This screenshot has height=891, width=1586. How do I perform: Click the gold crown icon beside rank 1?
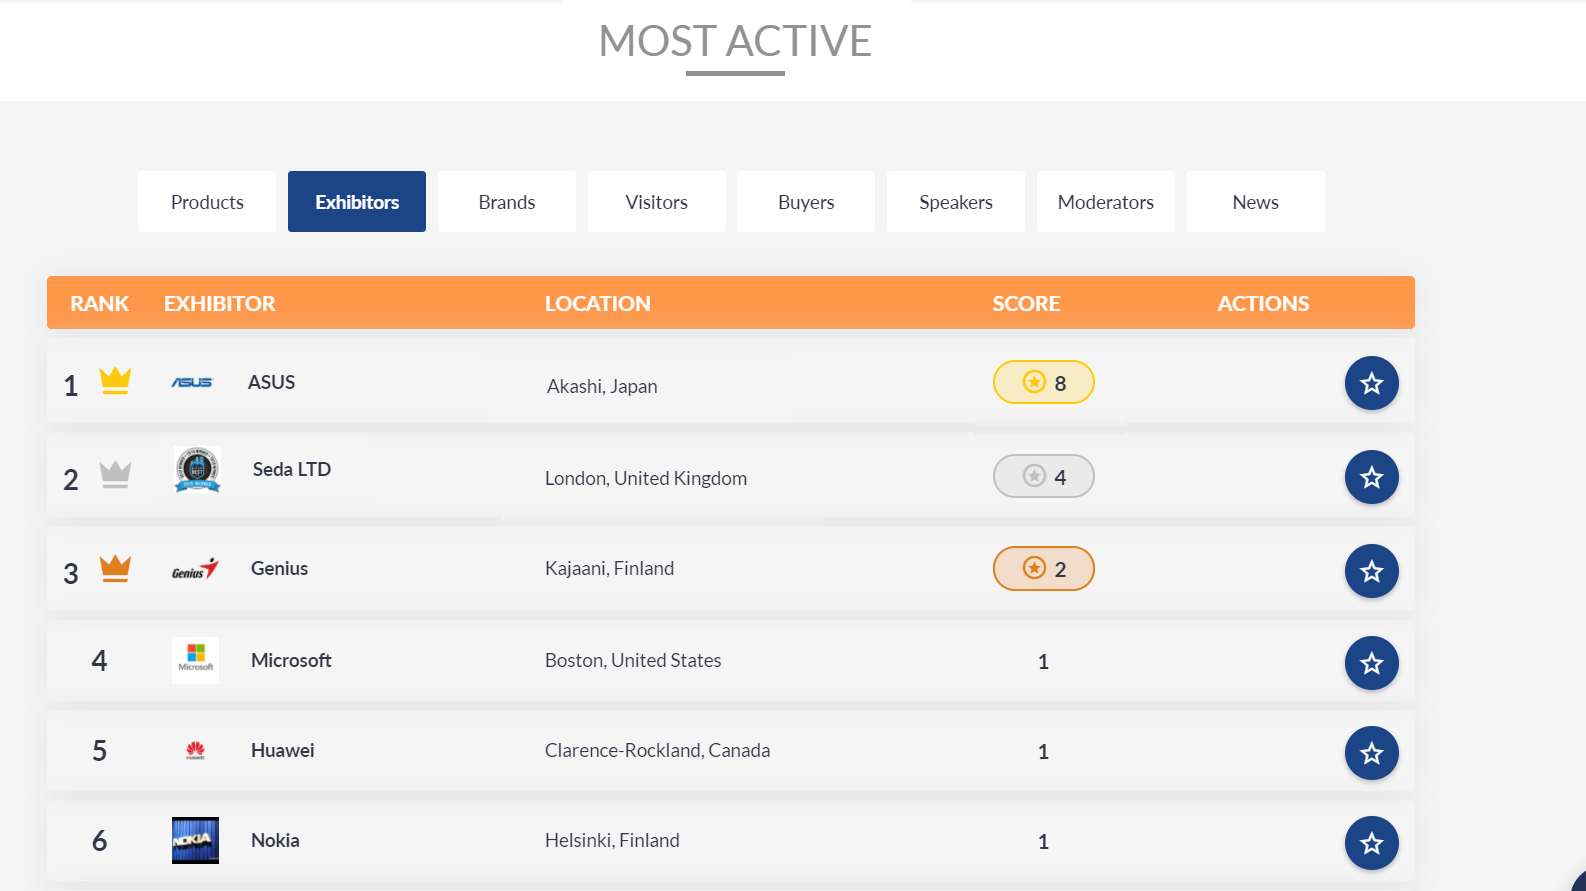pyautogui.click(x=115, y=381)
